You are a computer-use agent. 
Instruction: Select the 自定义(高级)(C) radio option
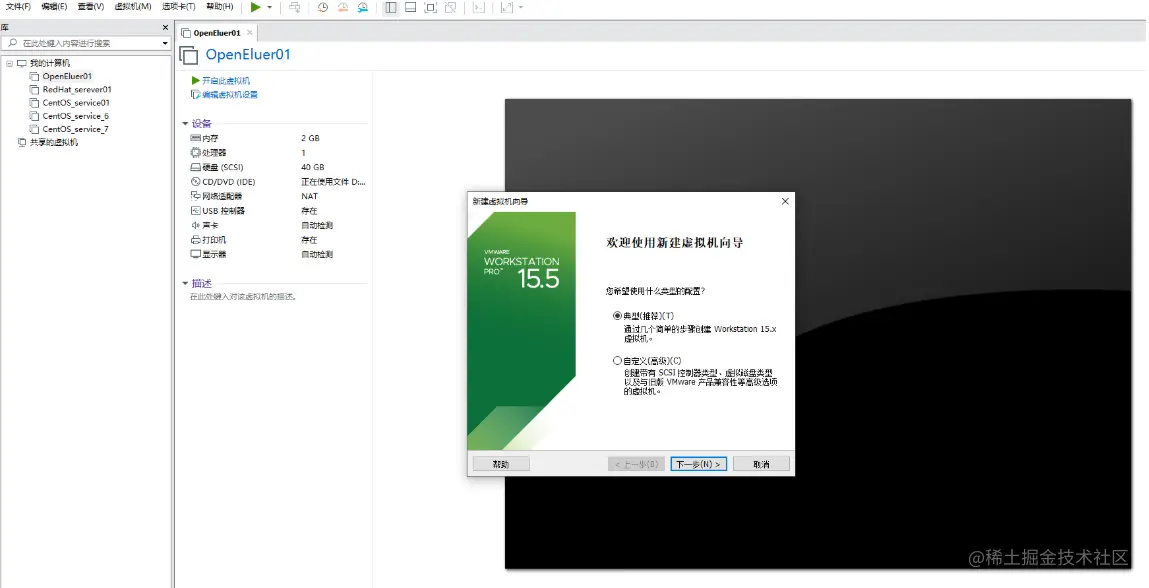pos(617,361)
